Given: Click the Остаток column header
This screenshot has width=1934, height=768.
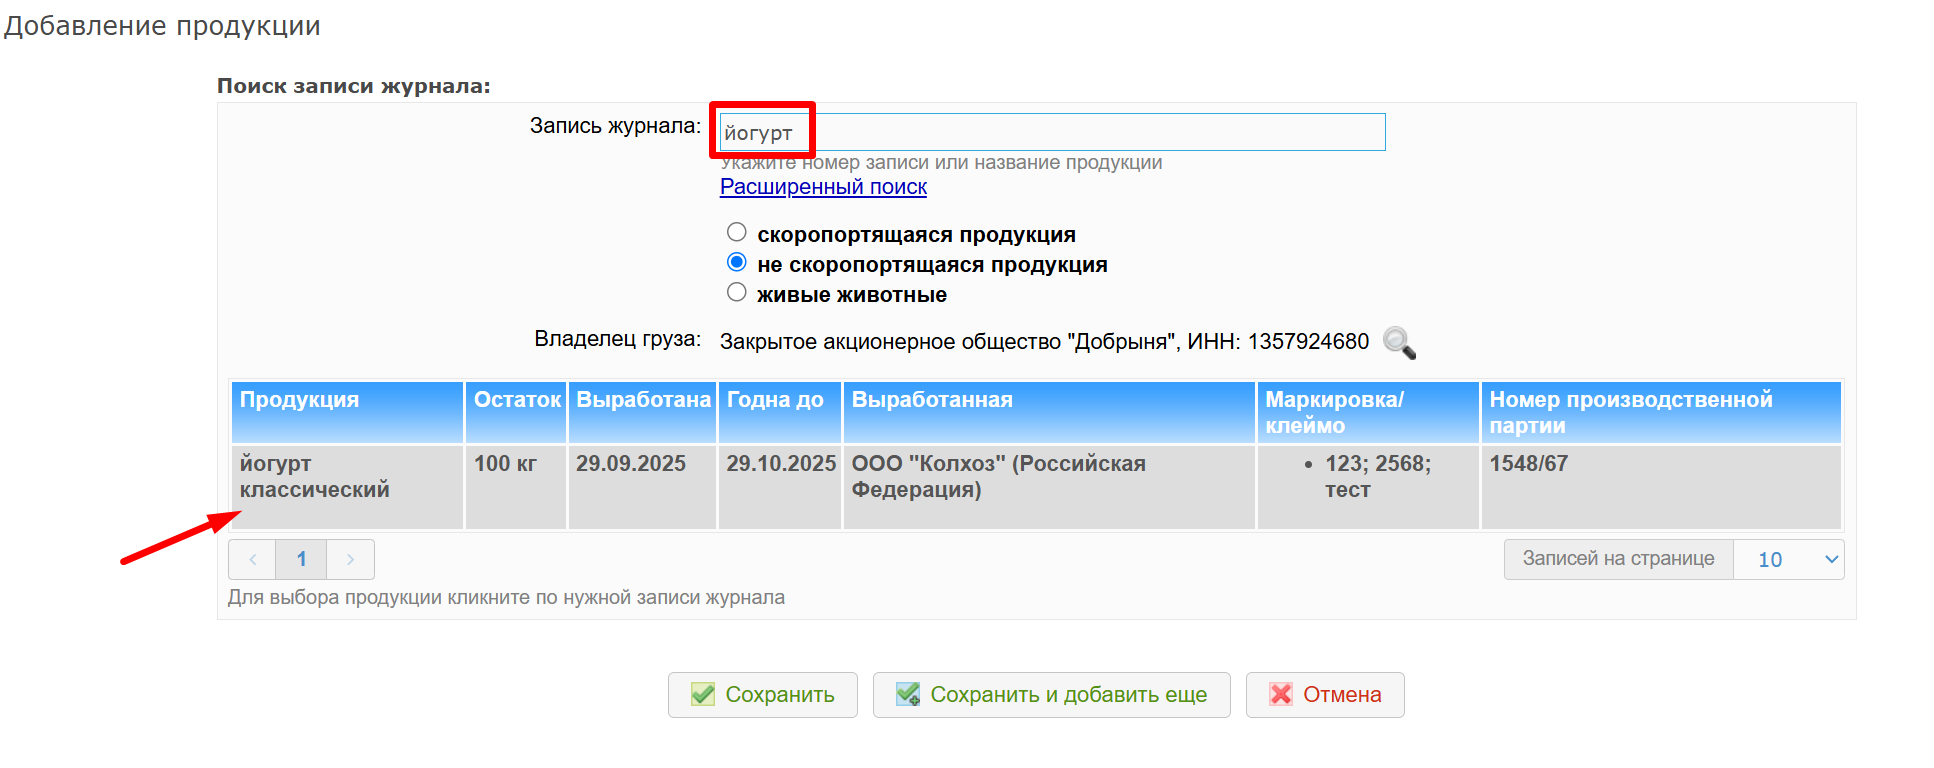Looking at the screenshot, I should click(x=516, y=412).
